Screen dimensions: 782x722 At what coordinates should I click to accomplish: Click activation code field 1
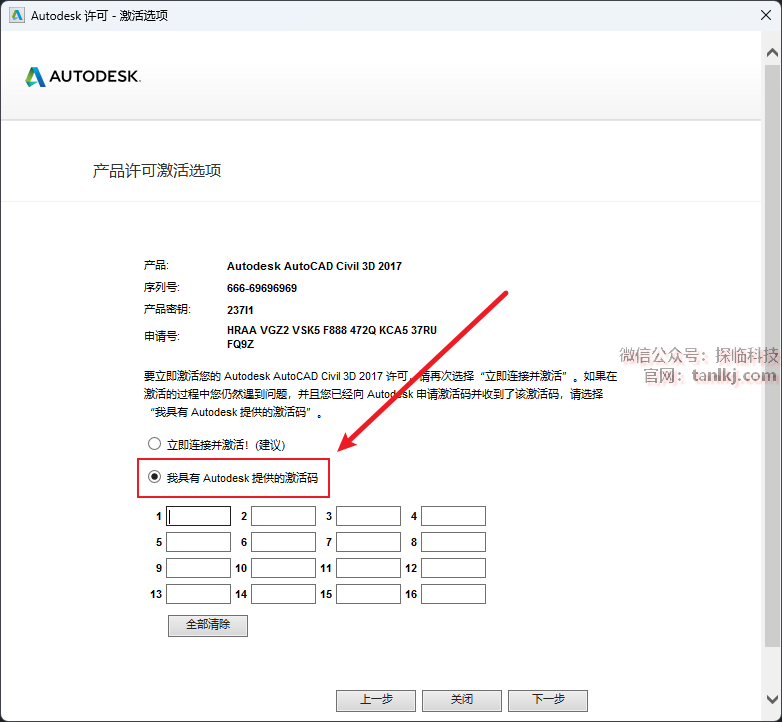tap(198, 516)
